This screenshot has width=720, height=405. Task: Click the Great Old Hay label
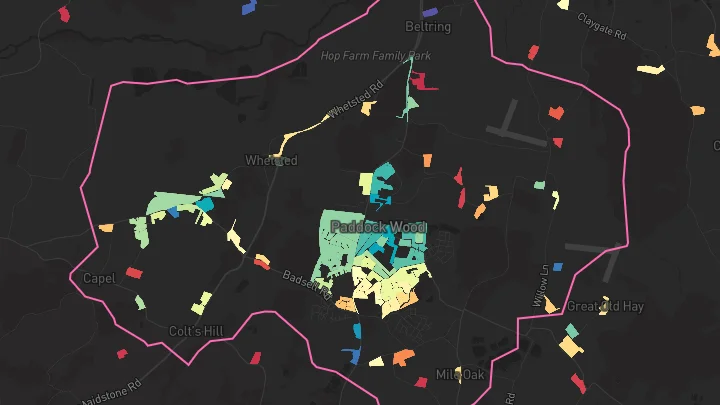click(606, 306)
